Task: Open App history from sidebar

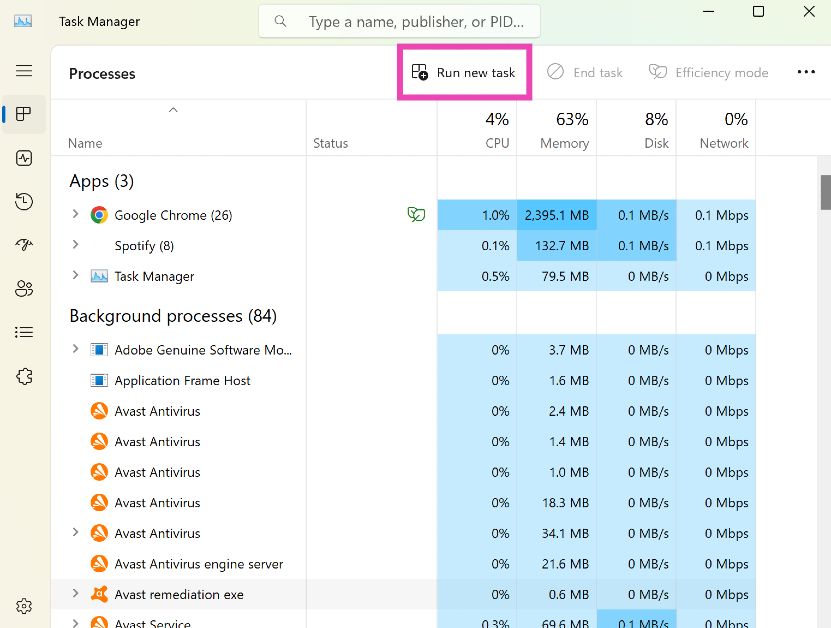Action: tap(24, 202)
